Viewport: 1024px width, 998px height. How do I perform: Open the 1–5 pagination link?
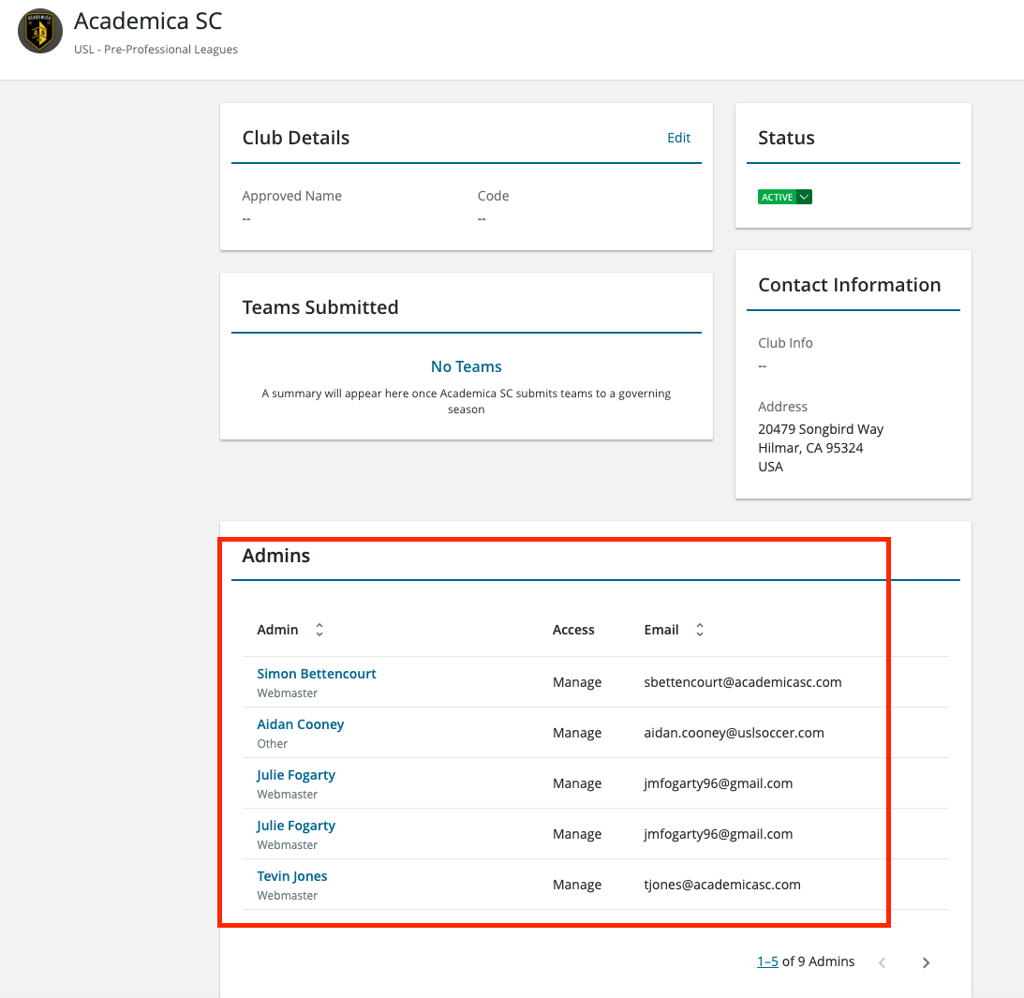767,961
